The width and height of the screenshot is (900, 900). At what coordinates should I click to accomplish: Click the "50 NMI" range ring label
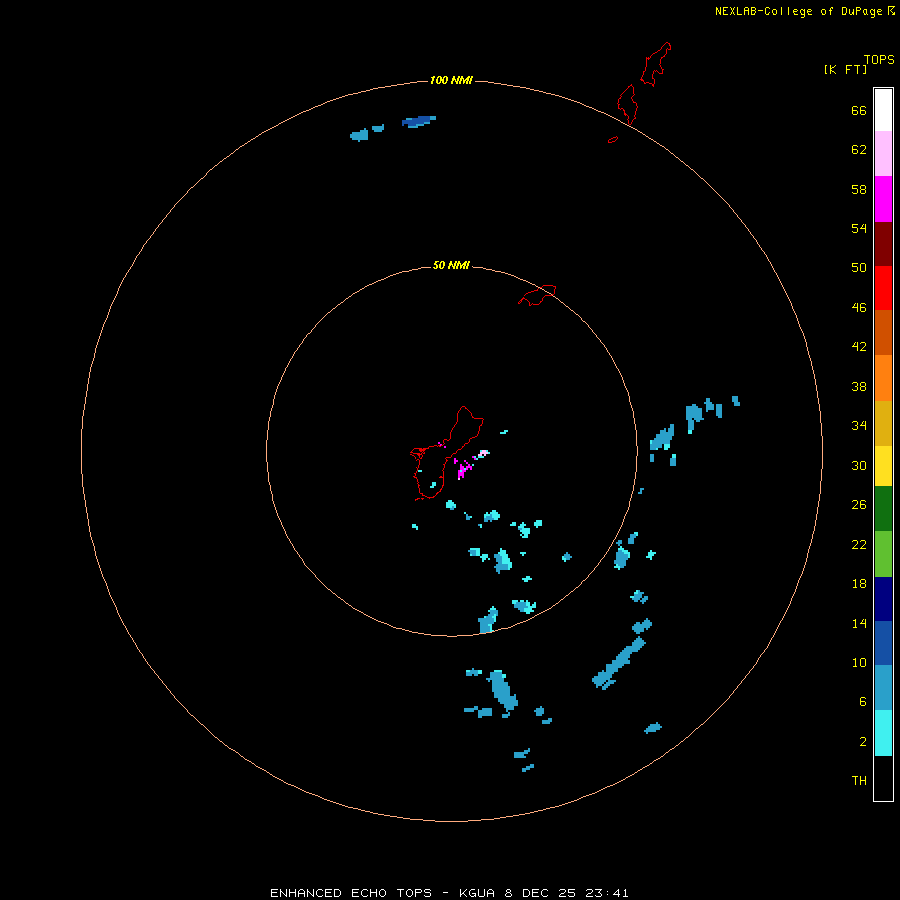451,265
